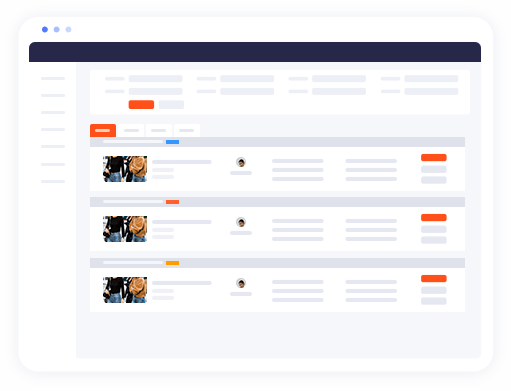Open the first order's product thumbnail
The width and height of the screenshot is (511, 391).
(125, 169)
